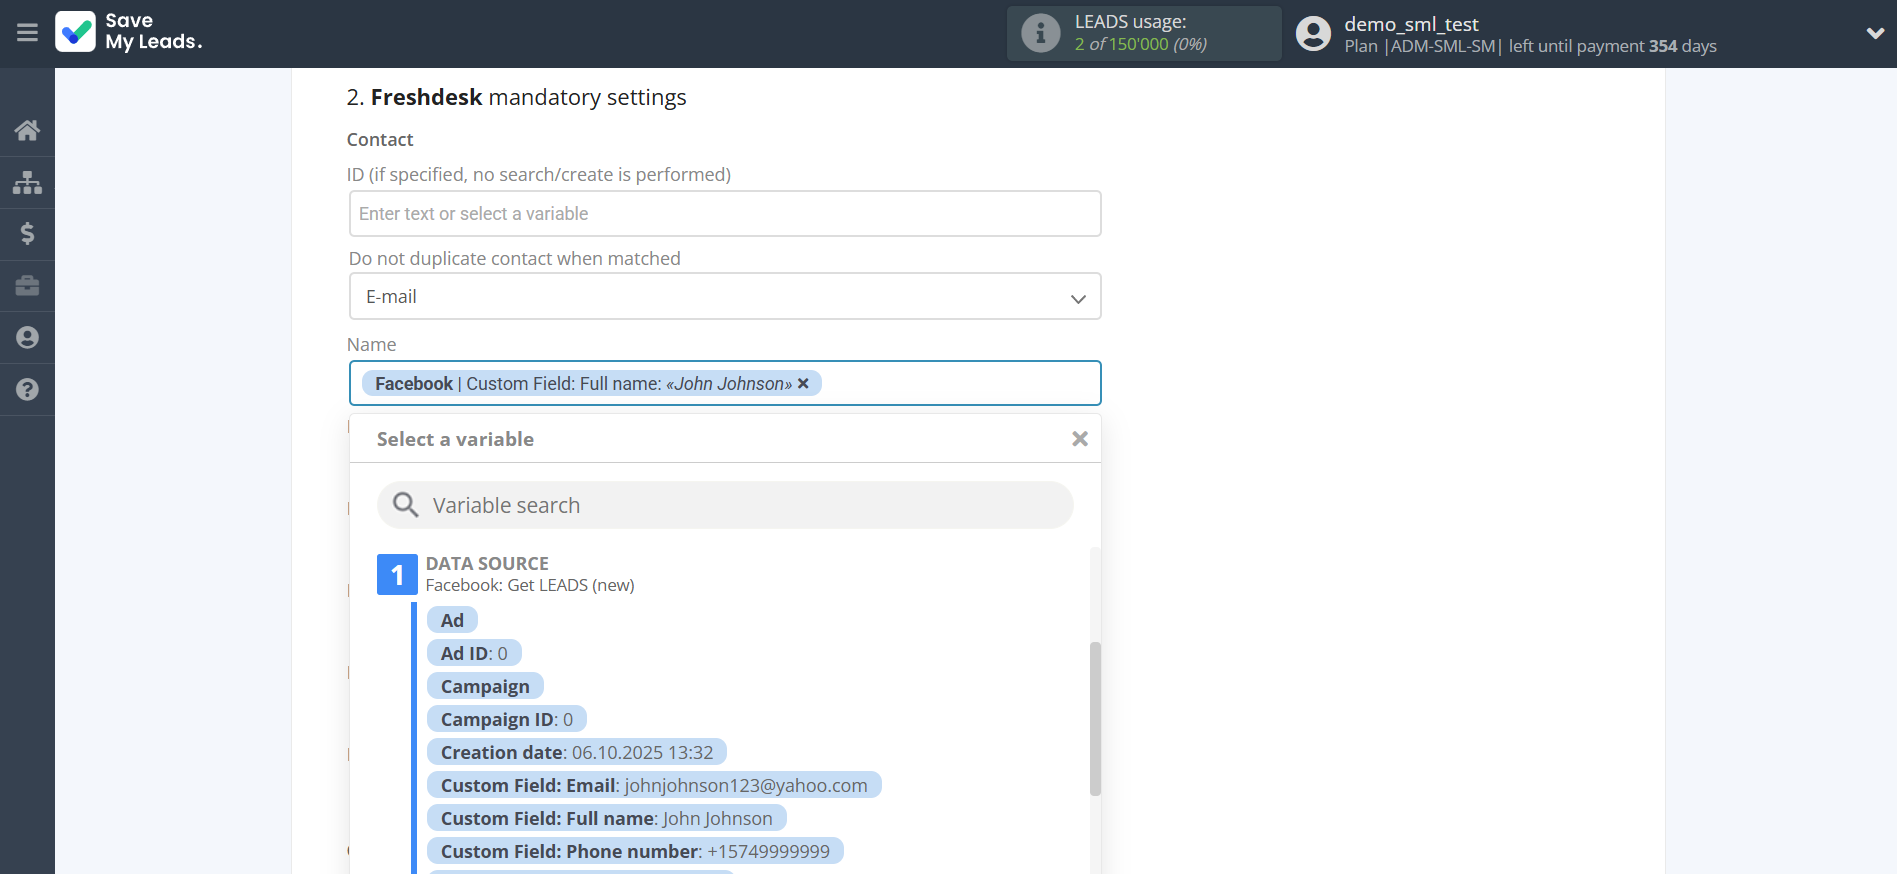This screenshot has width=1897, height=874.
Task: Open the billing dollar icon
Action: tap(27, 234)
